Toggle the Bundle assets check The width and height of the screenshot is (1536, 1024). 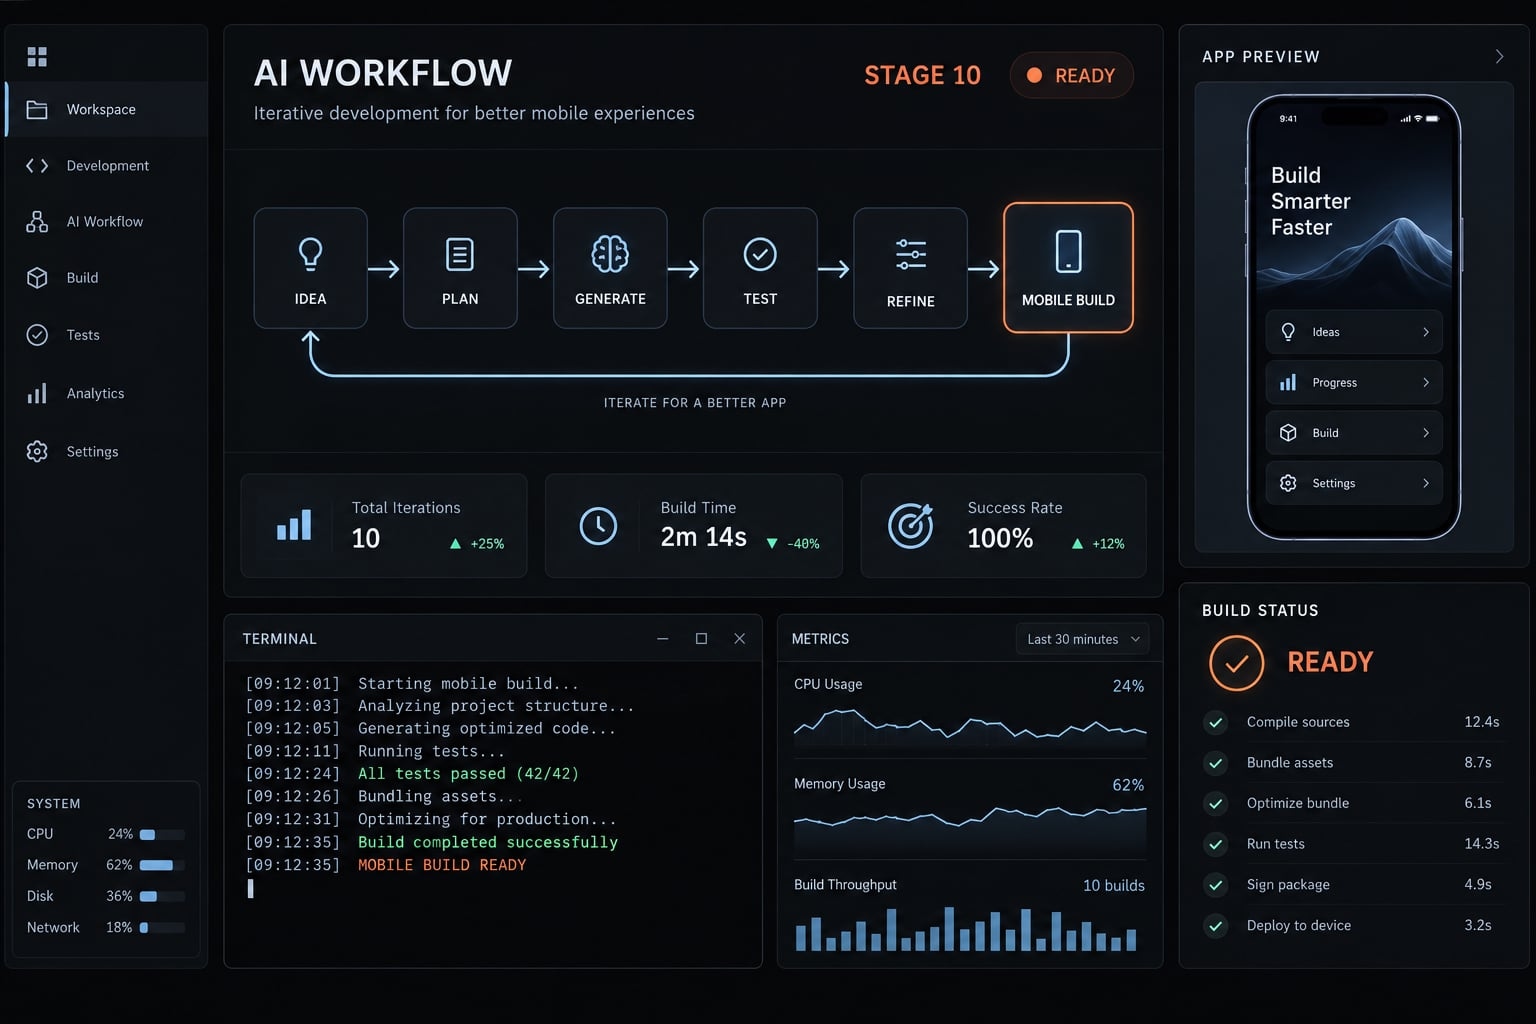click(x=1216, y=763)
